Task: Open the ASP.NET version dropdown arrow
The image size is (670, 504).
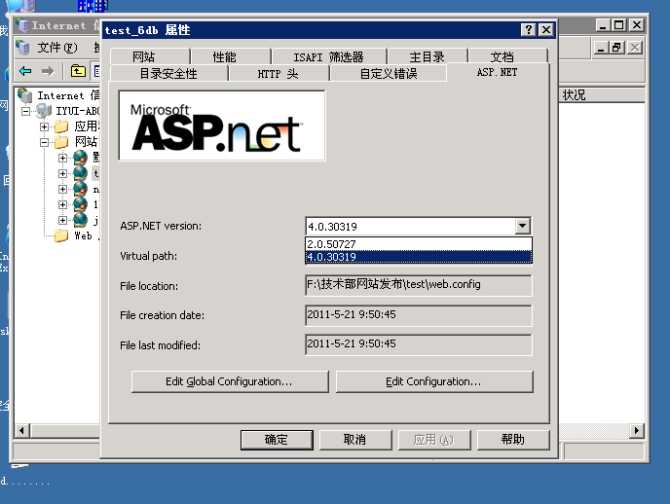Action: [x=523, y=226]
